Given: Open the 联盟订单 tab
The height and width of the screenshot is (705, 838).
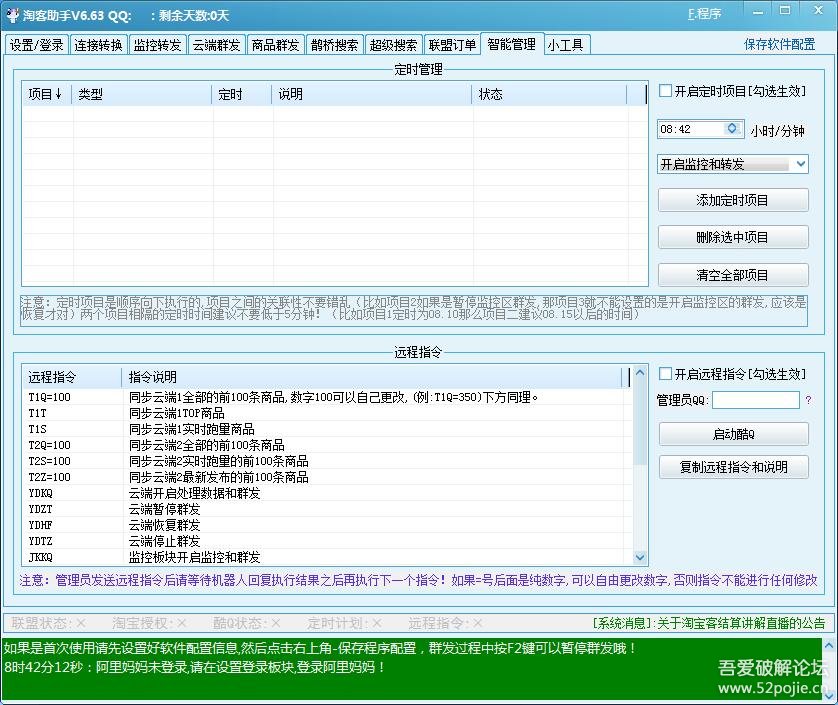Looking at the screenshot, I should pos(452,45).
